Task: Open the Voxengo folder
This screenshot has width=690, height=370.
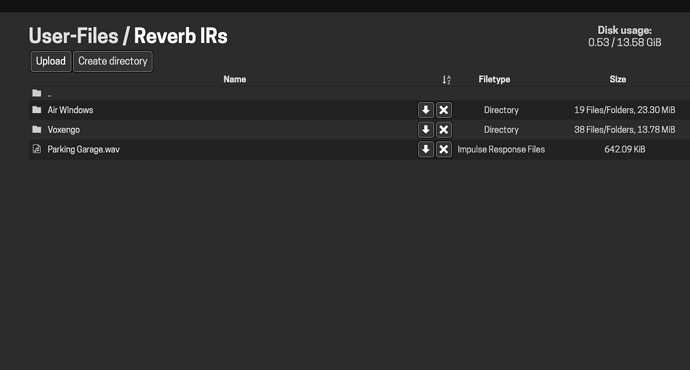Action: pyautogui.click(x=64, y=130)
